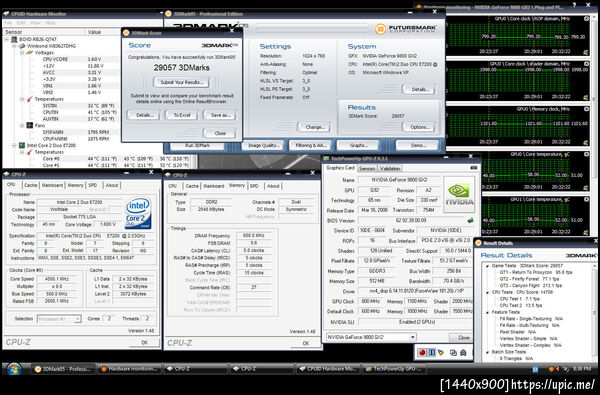Open Details in 3DMark Score dialog
The height and width of the screenshot is (395, 600).
point(143,115)
